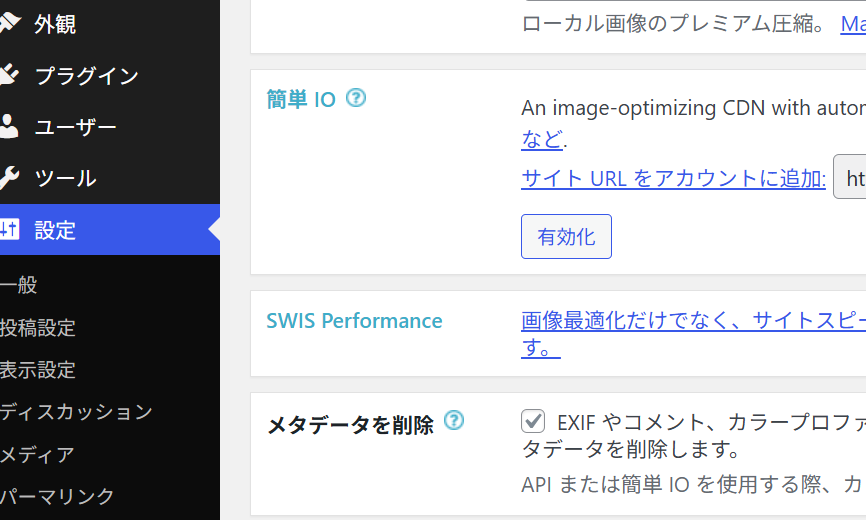The image size is (866, 520).
Task: Click the プラグイン plug icon
Action: point(8,75)
